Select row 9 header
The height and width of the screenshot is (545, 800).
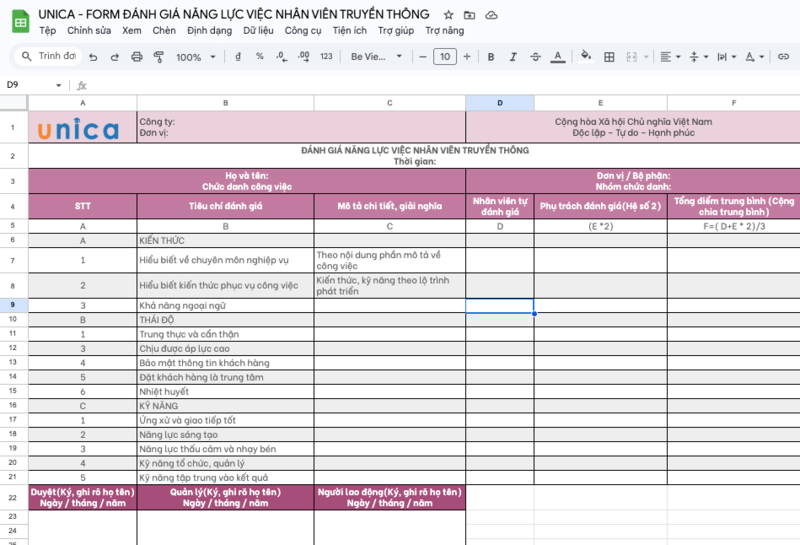[13, 305]
